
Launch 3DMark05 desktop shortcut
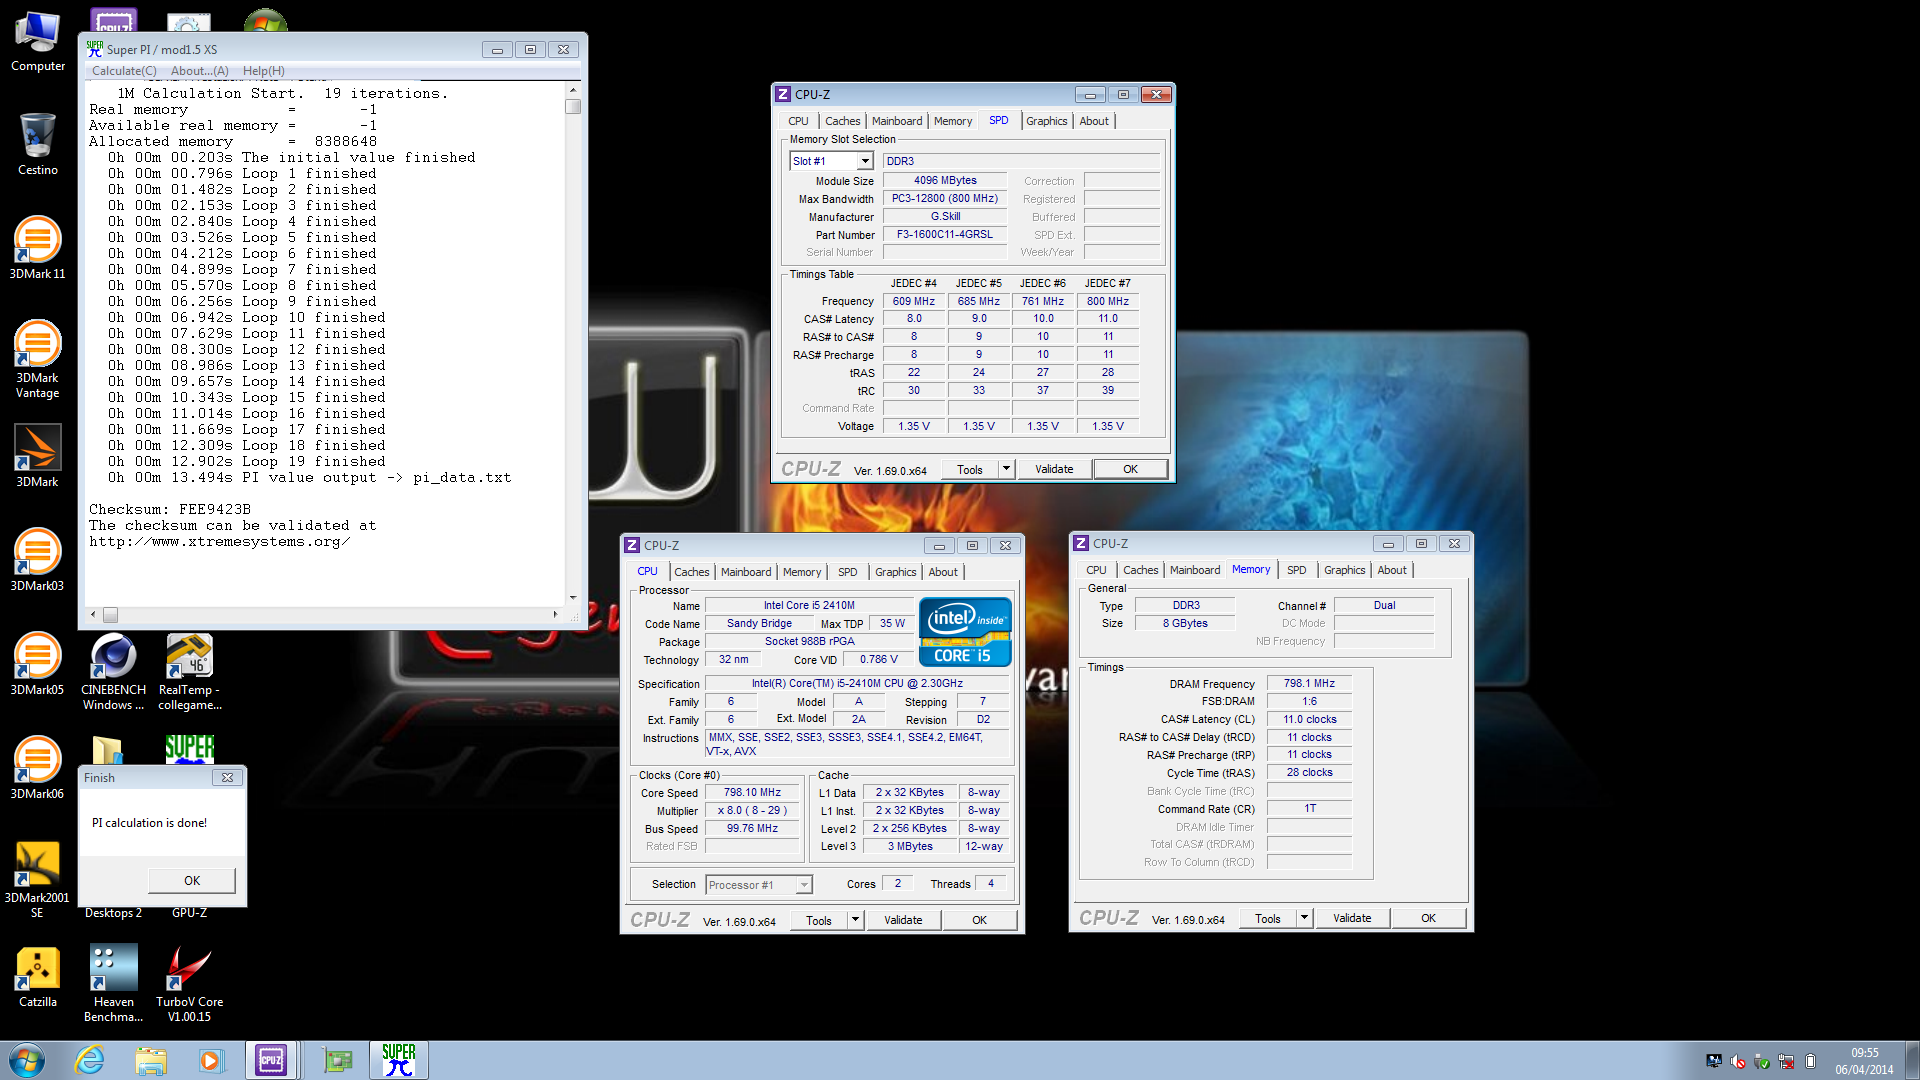tap(38, 664)
